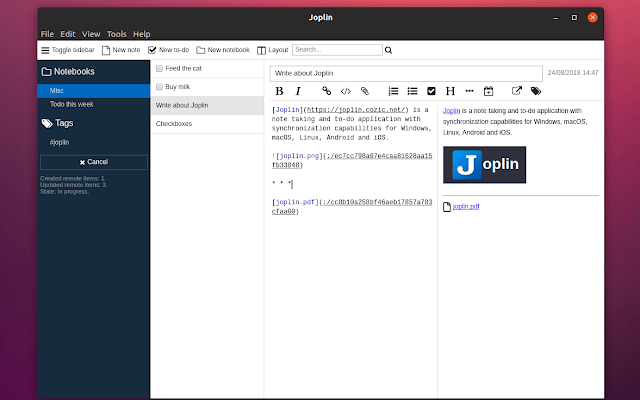Check the Buy milk to-do checkbox
Image resolution: width=640 pixels, height=400 pixels.
coord(159,87)
